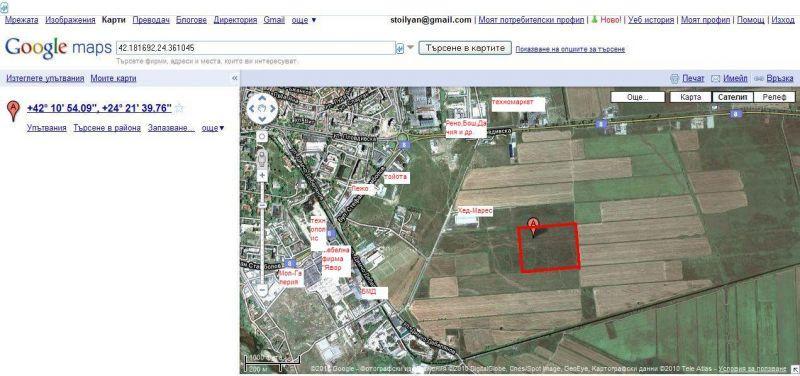This screenshot has height=376, width=800.
Task: Collapse the left panel with double chevron
Action: click(235, 78)
